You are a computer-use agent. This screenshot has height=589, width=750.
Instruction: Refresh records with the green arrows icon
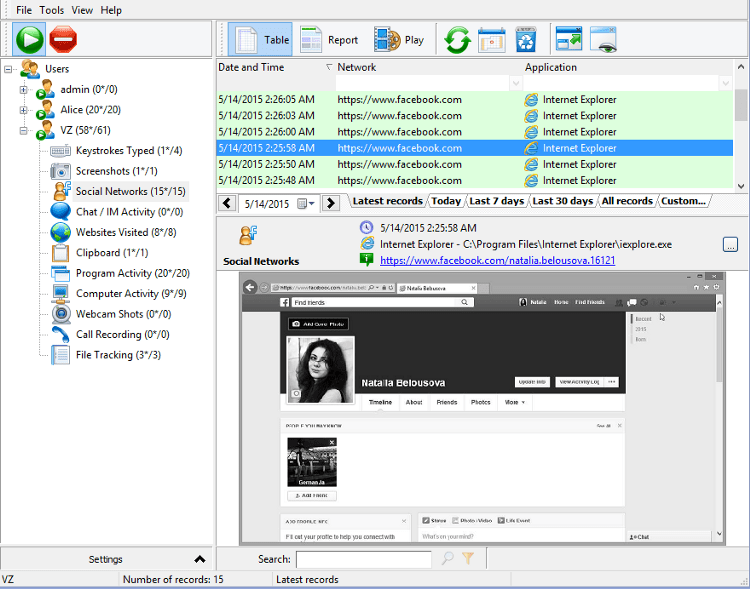pyautogui.click(x=457, y=40)
